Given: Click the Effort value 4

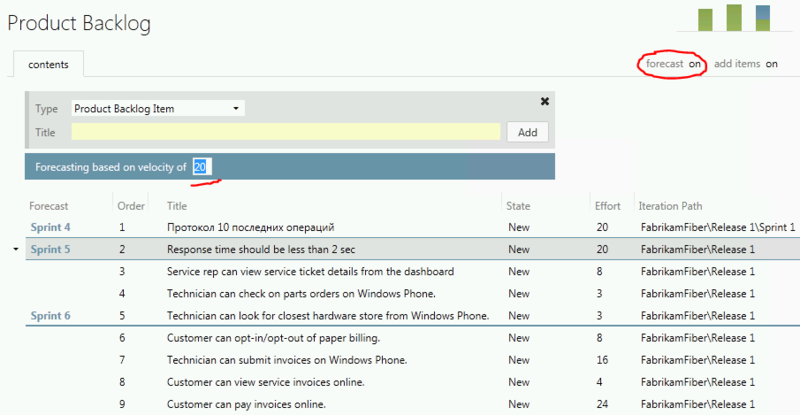Looking at the screenshot, I should point(599,382).
